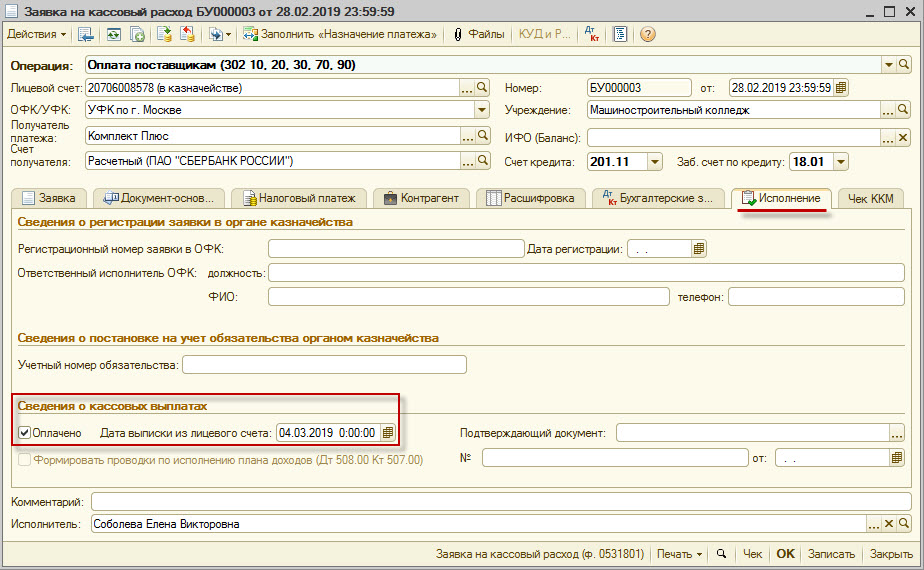Click ellipsis in Получатель платежа field

coord(467,136)
